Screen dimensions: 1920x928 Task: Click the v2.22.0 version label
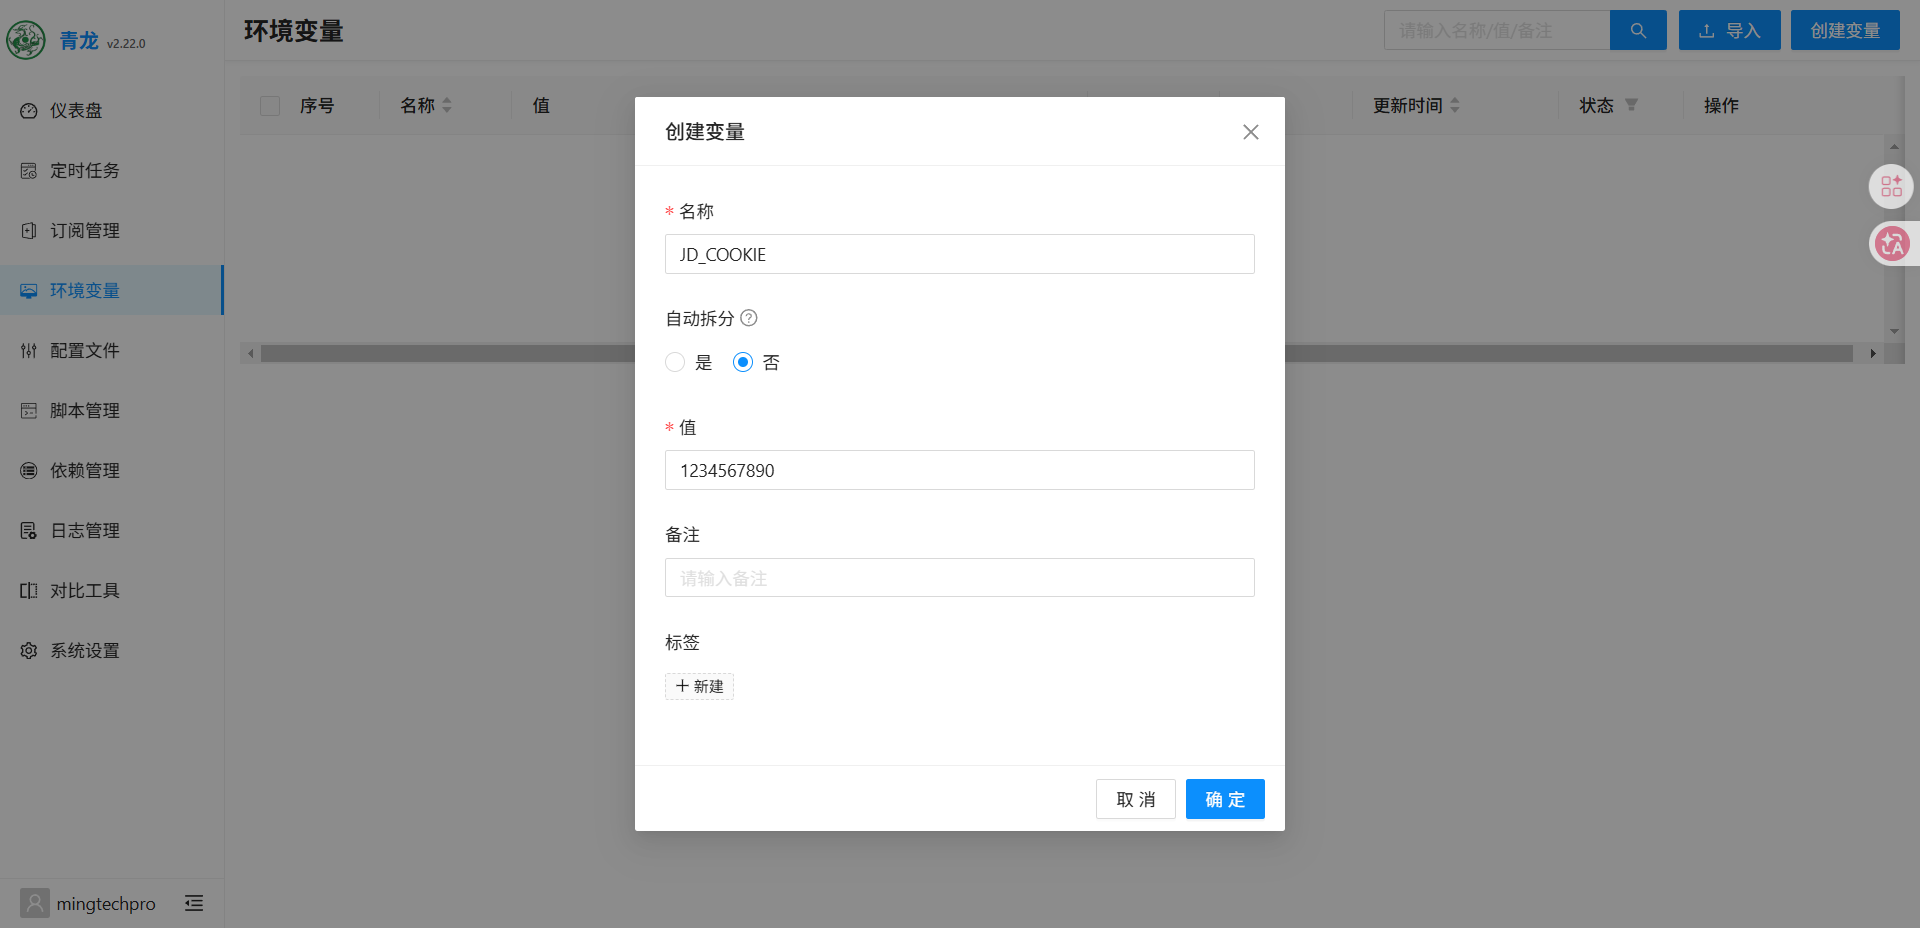pos(126,43)
